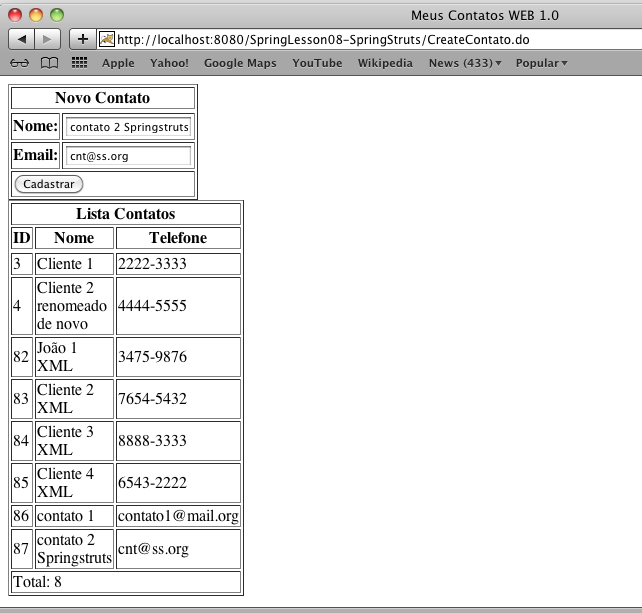
Task: Open Top Sites grid icon
Action: click(79, 63)
